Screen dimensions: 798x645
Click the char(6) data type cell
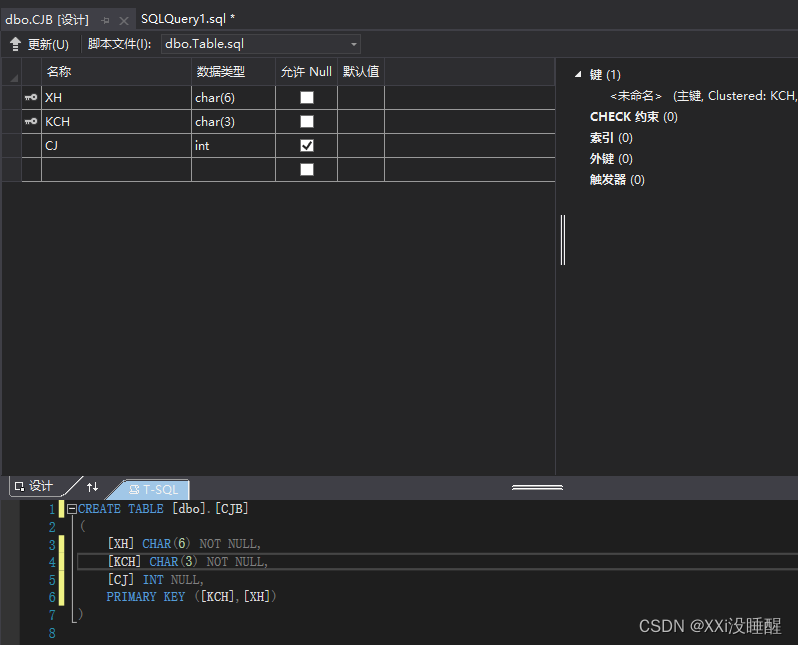click(233, 97)
